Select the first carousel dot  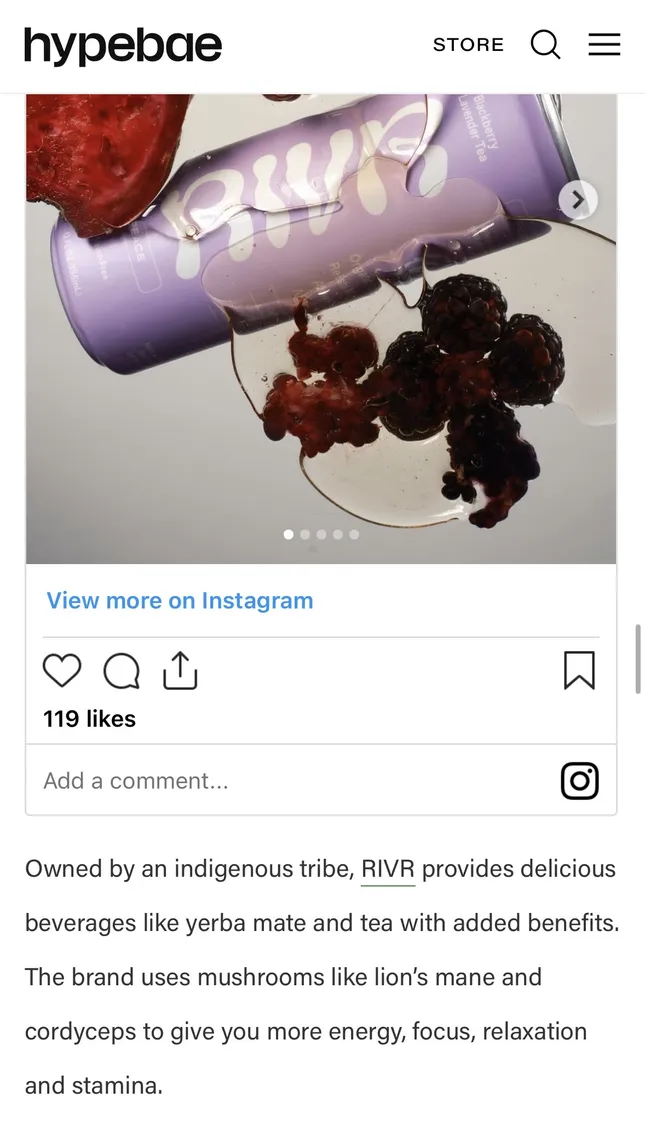(x=289, y=534)
